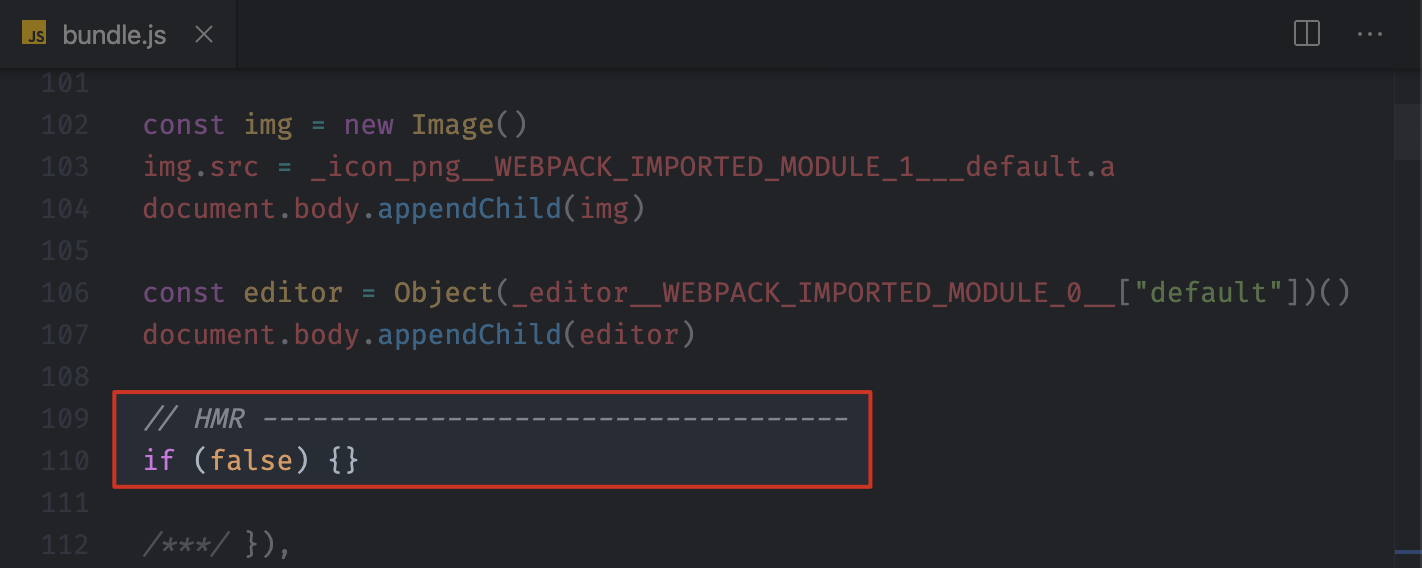Click line number 106 in the gutter
Viewport: 1422px width, 568px height.
(64, 293)
